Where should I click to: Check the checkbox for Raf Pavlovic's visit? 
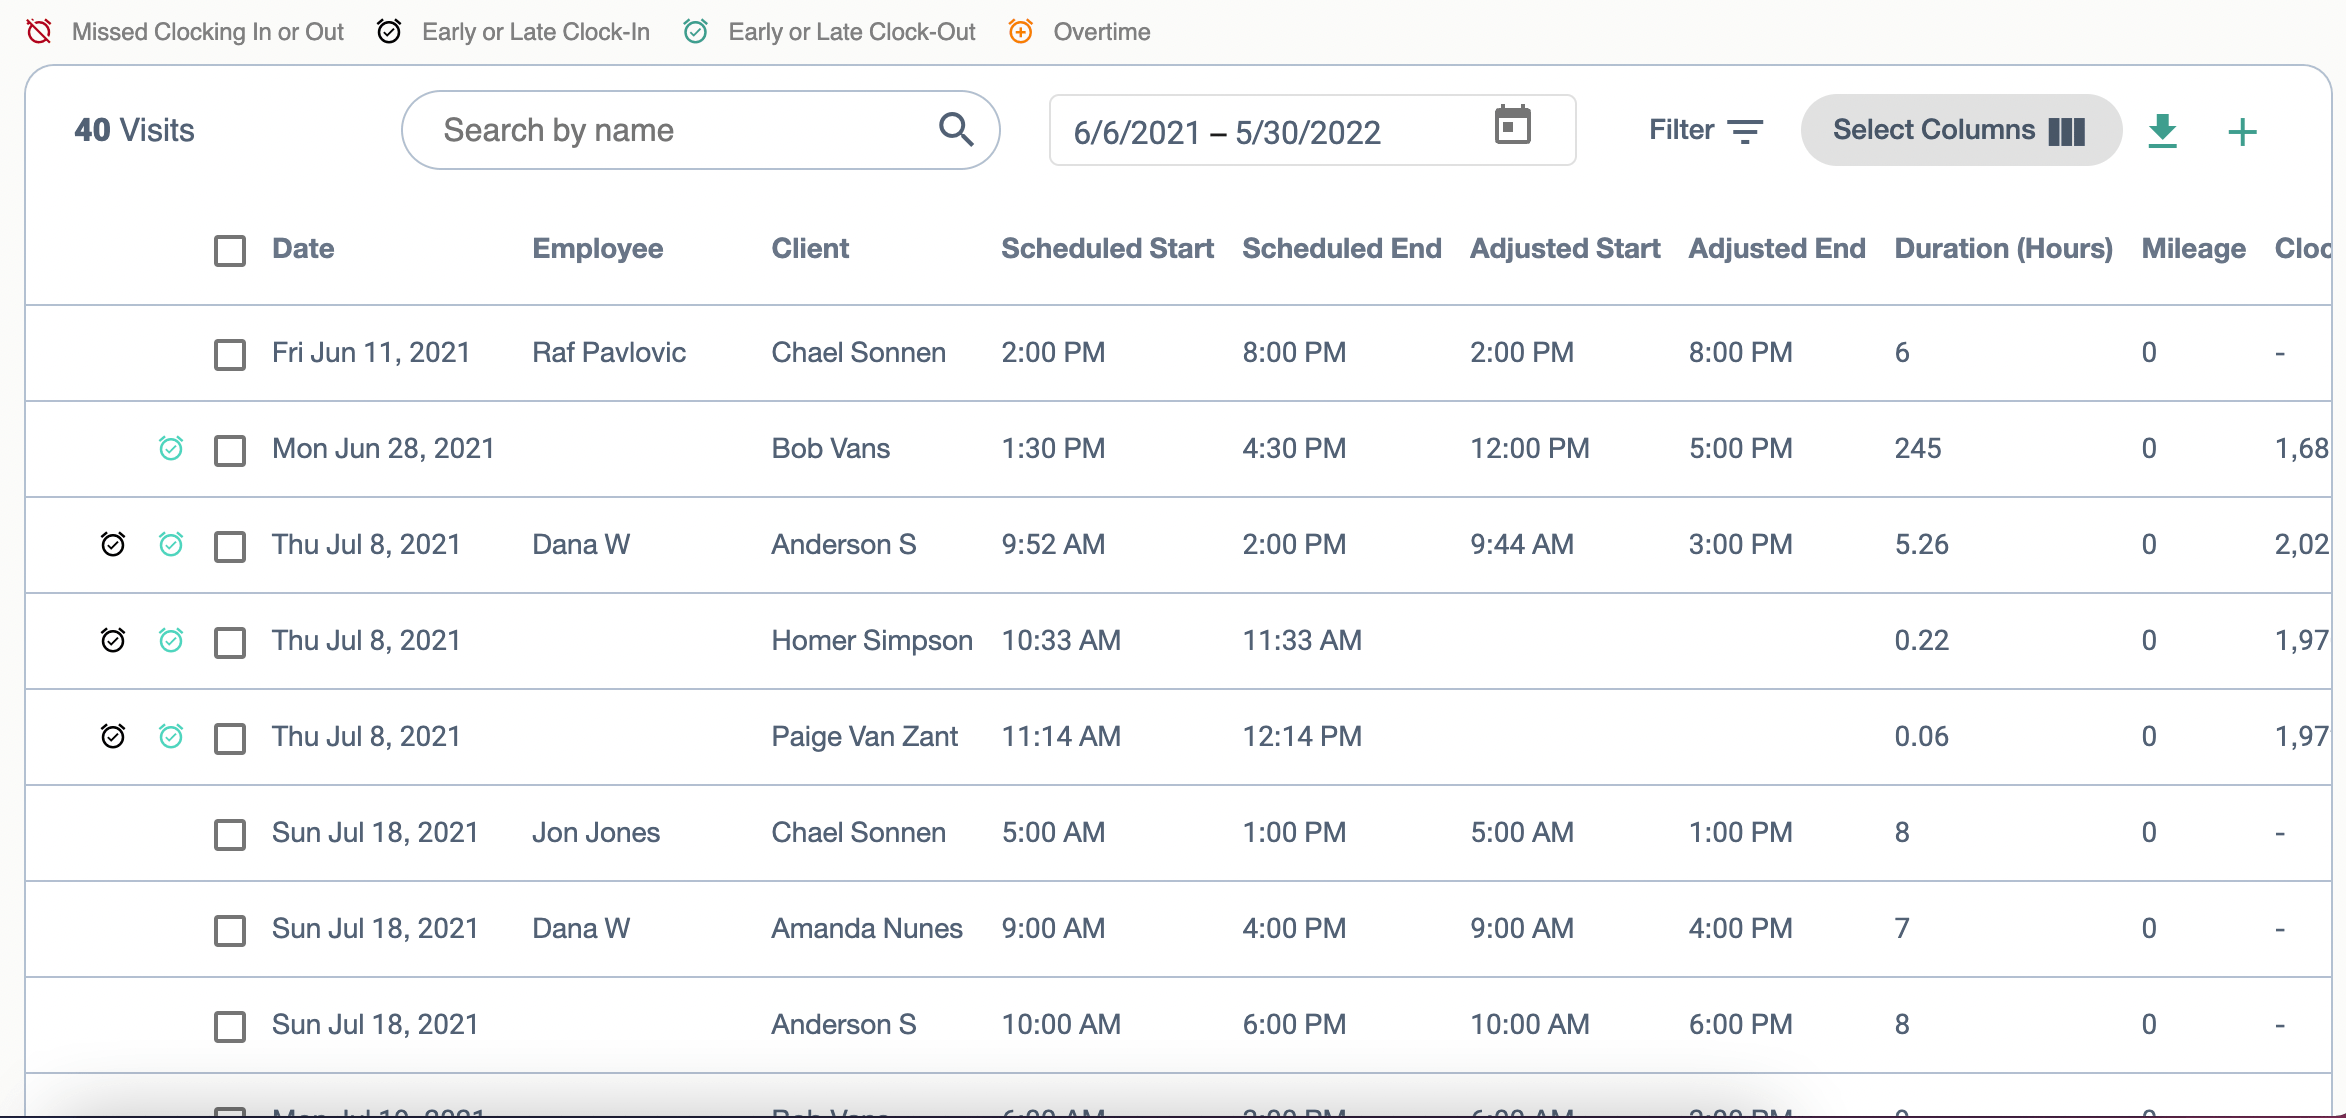(229, 354)
